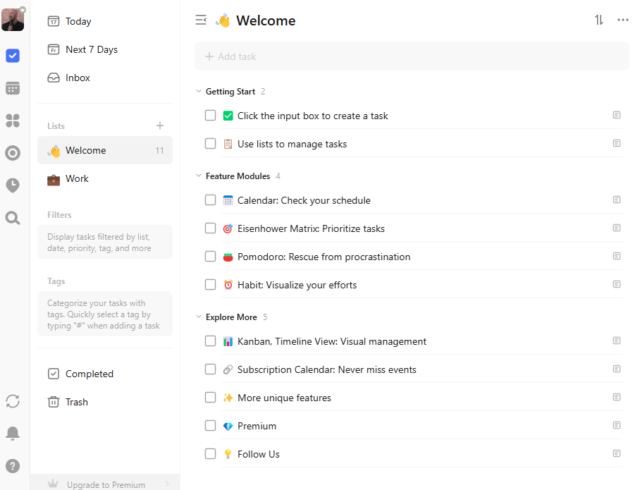
Task: Add a new list with plus button
Action: (x=160, y=125)
